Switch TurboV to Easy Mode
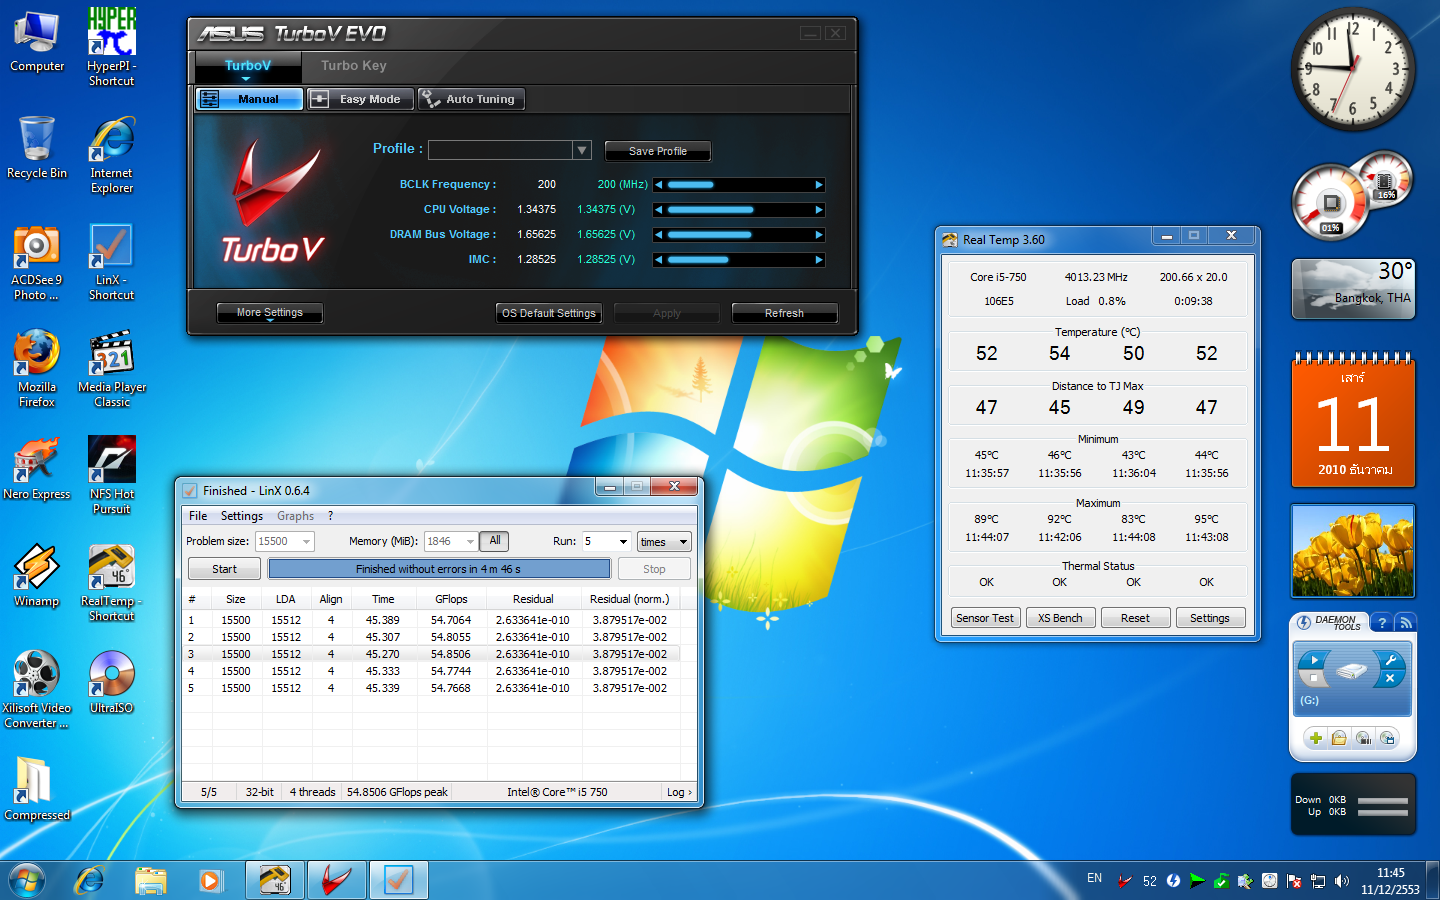Screen dimensions: 1440x900 click(359, 99)
